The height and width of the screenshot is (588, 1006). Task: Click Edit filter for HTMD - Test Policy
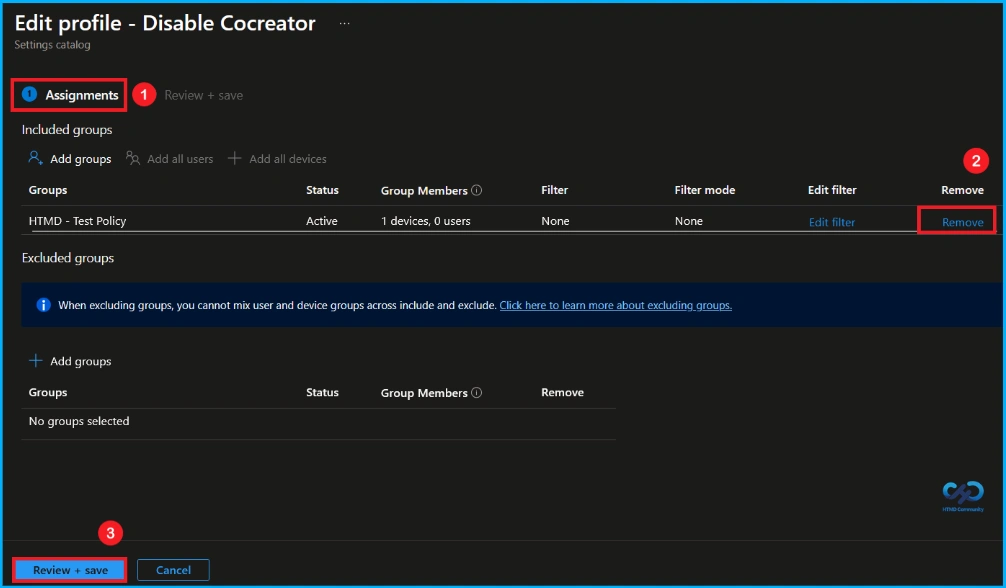[x=831, y=222]
